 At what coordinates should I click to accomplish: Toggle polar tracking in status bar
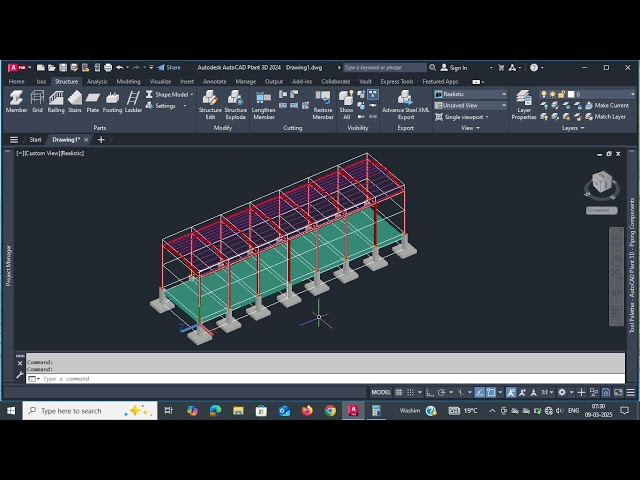(441, 392)
